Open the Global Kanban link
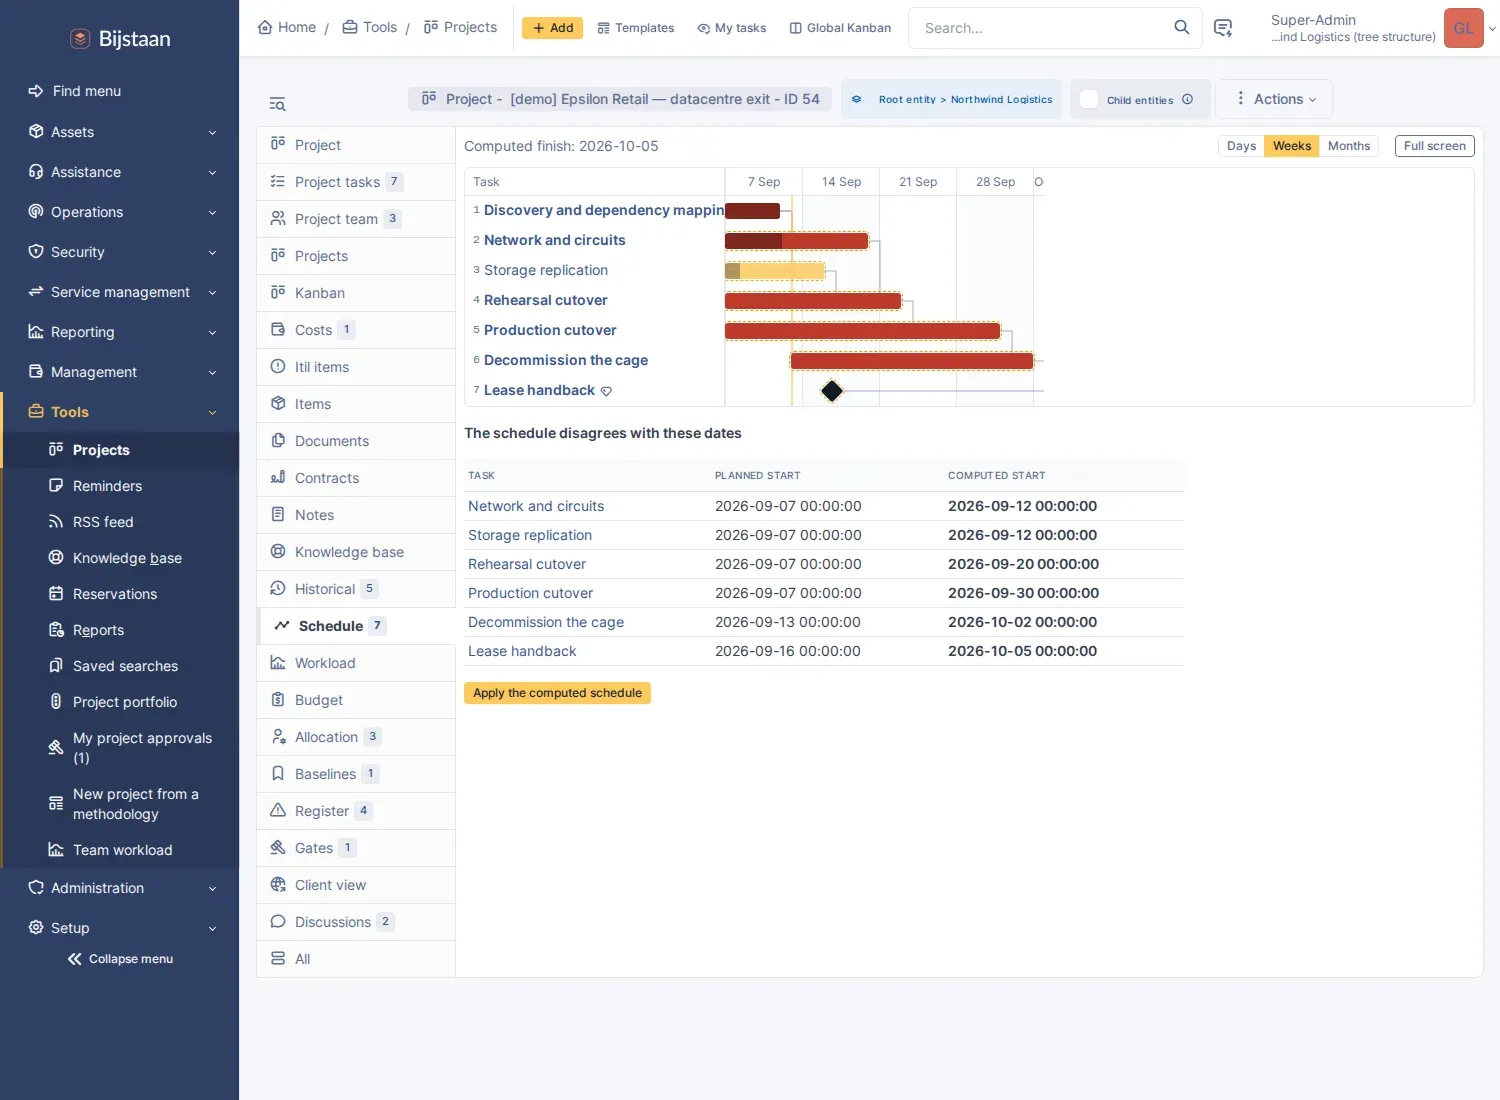This screenshot has height=1100, width=1500. pyautogui.click(x=840, y=28)
